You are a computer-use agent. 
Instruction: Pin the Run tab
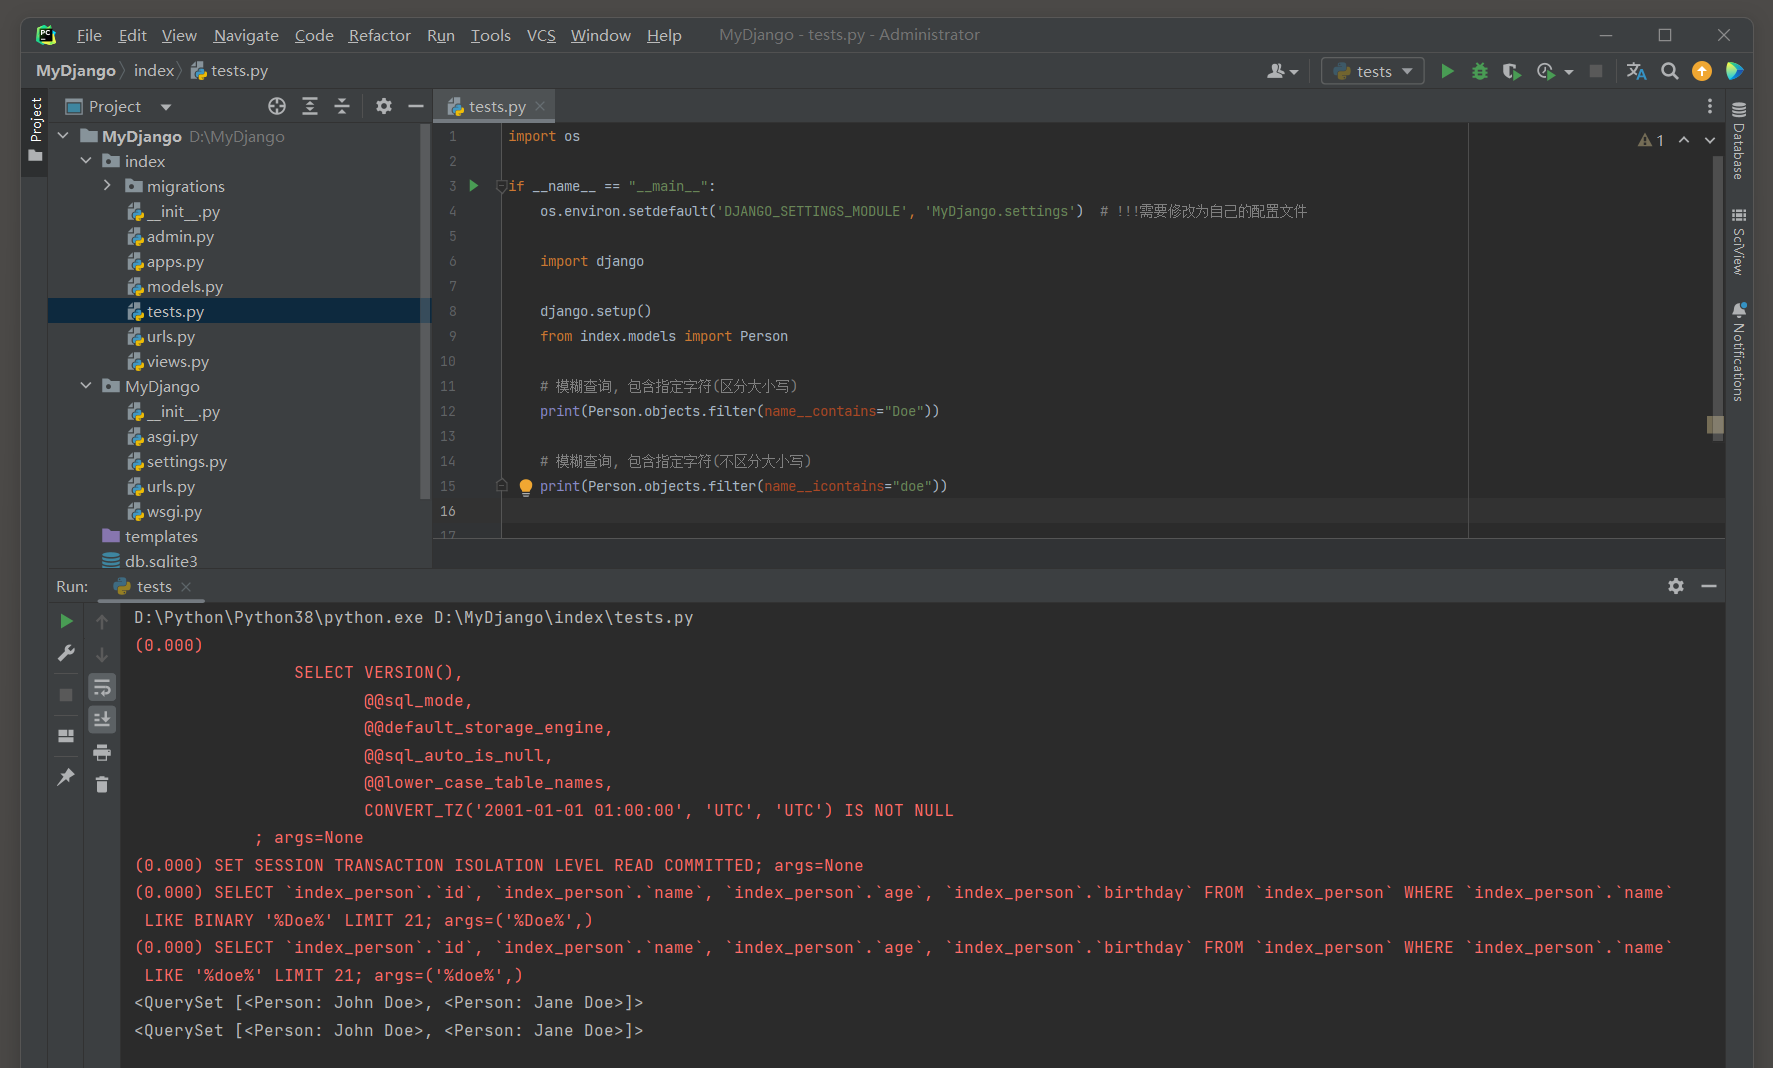click(66, 777)
